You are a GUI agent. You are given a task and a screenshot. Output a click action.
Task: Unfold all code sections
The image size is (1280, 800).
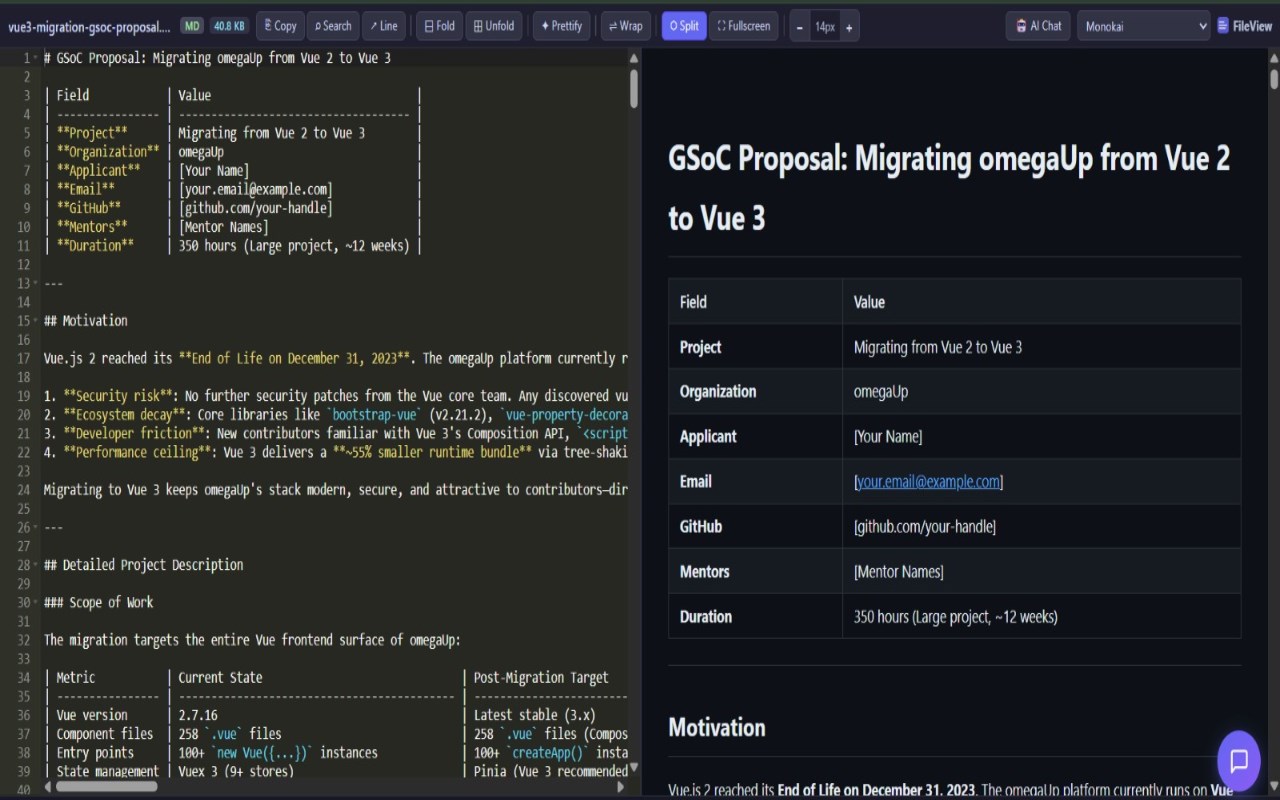pyautogui.click(x=493, y=26)
